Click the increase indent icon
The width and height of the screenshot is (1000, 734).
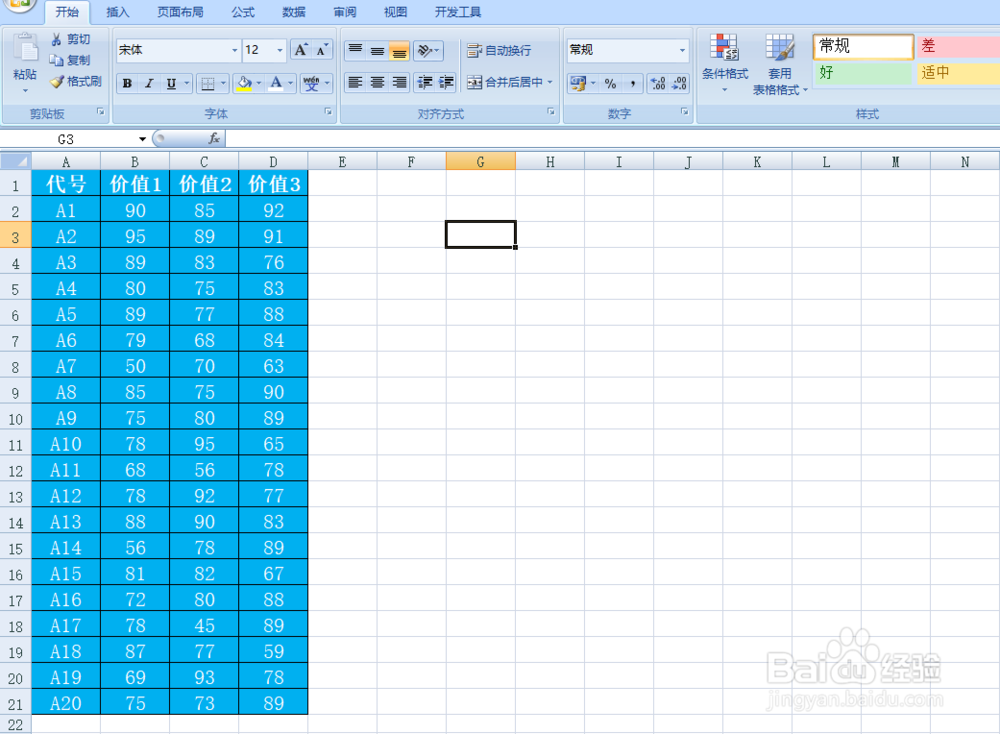446,82
